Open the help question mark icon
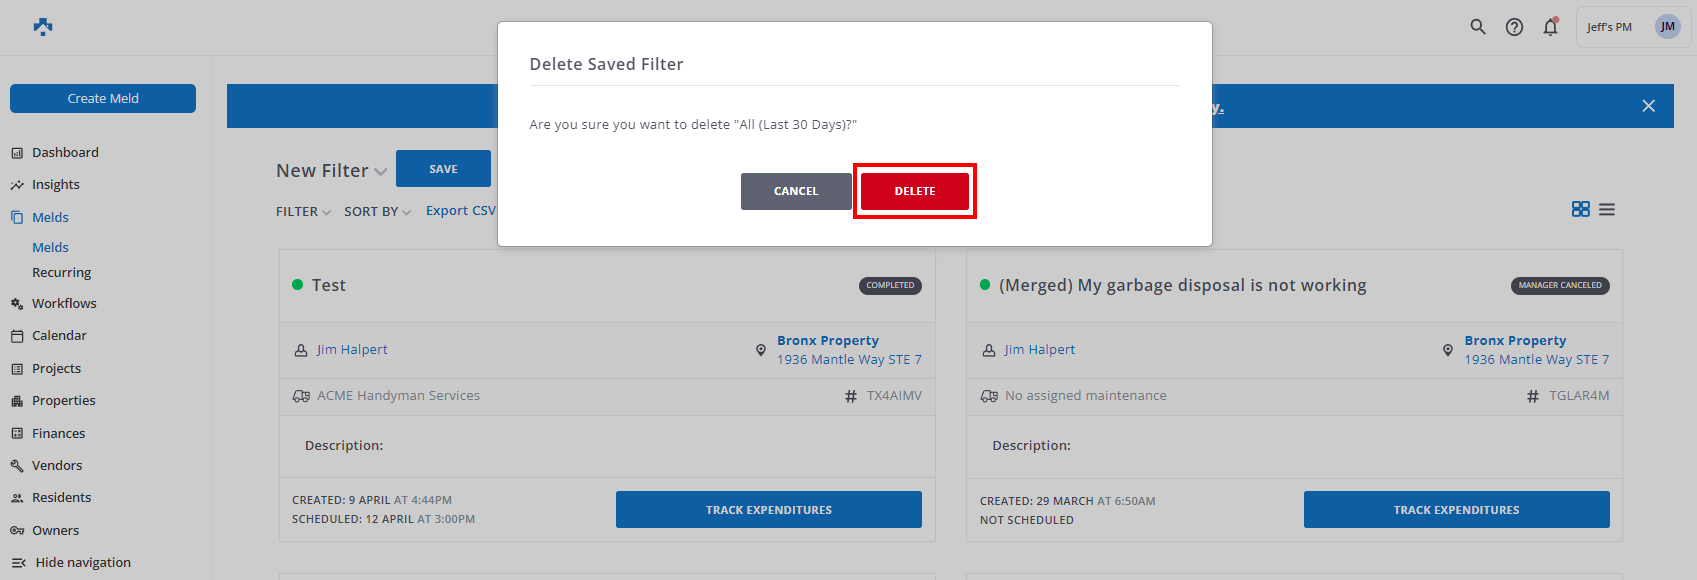1697x580 pixels. 1514,27
